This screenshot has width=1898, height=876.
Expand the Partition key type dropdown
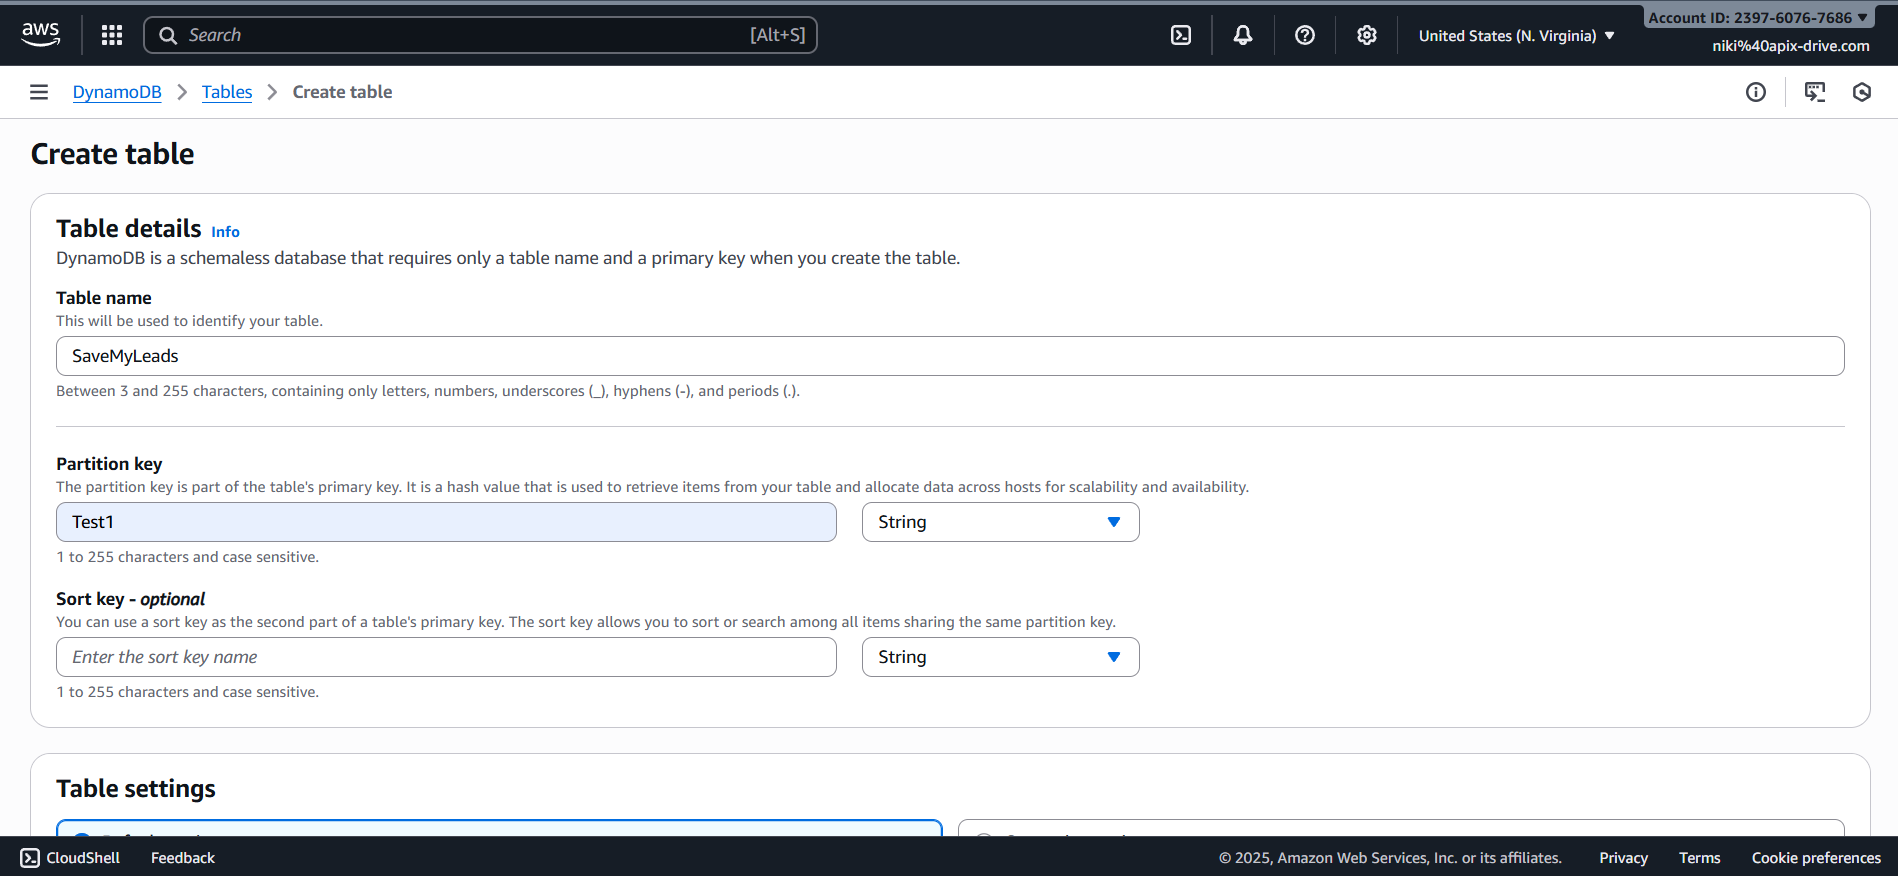pos(1000,522)
